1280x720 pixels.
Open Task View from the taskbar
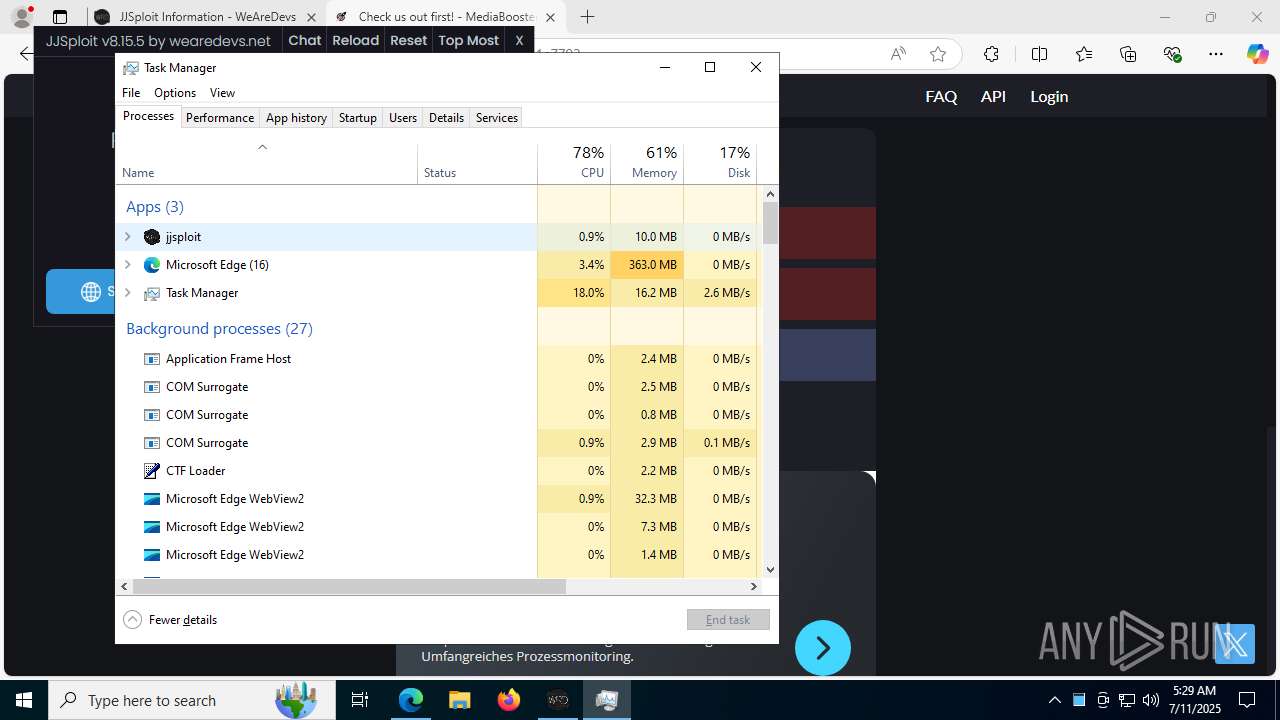click(360, 700)
